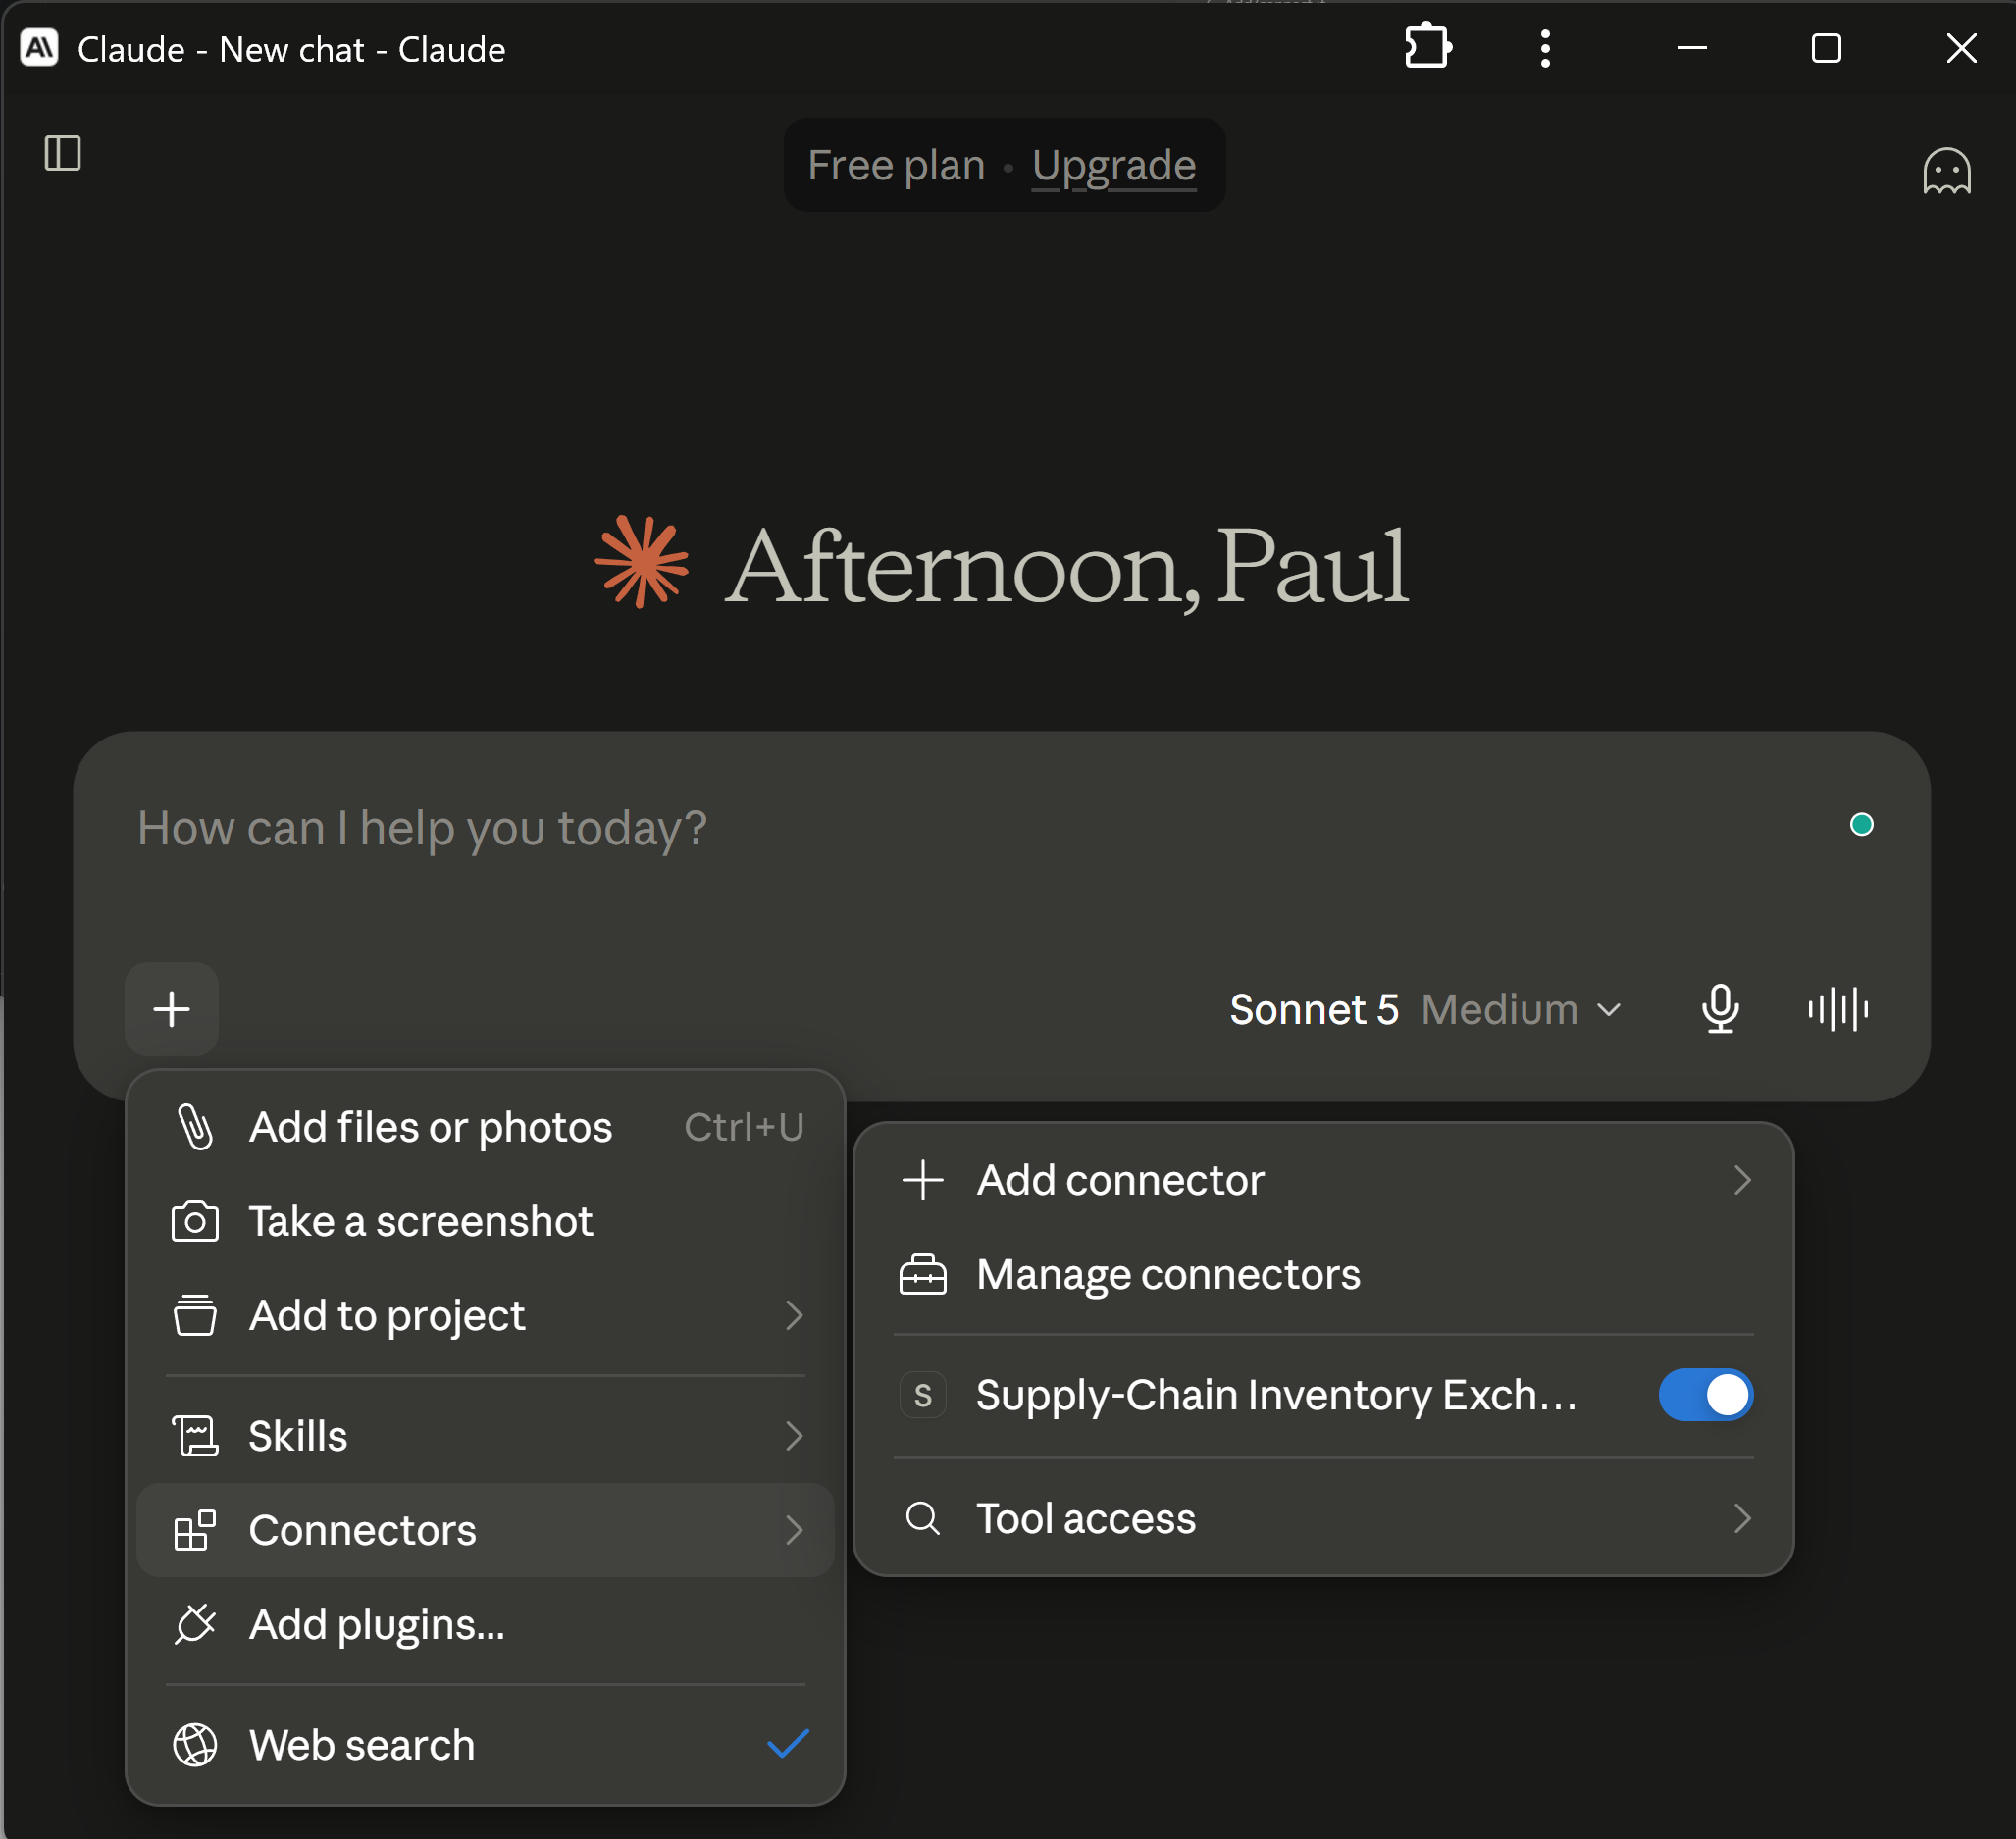Click the Skills scroll icon
Viewport: 2016px width, 1839px height.
[x=195, y=1436]
